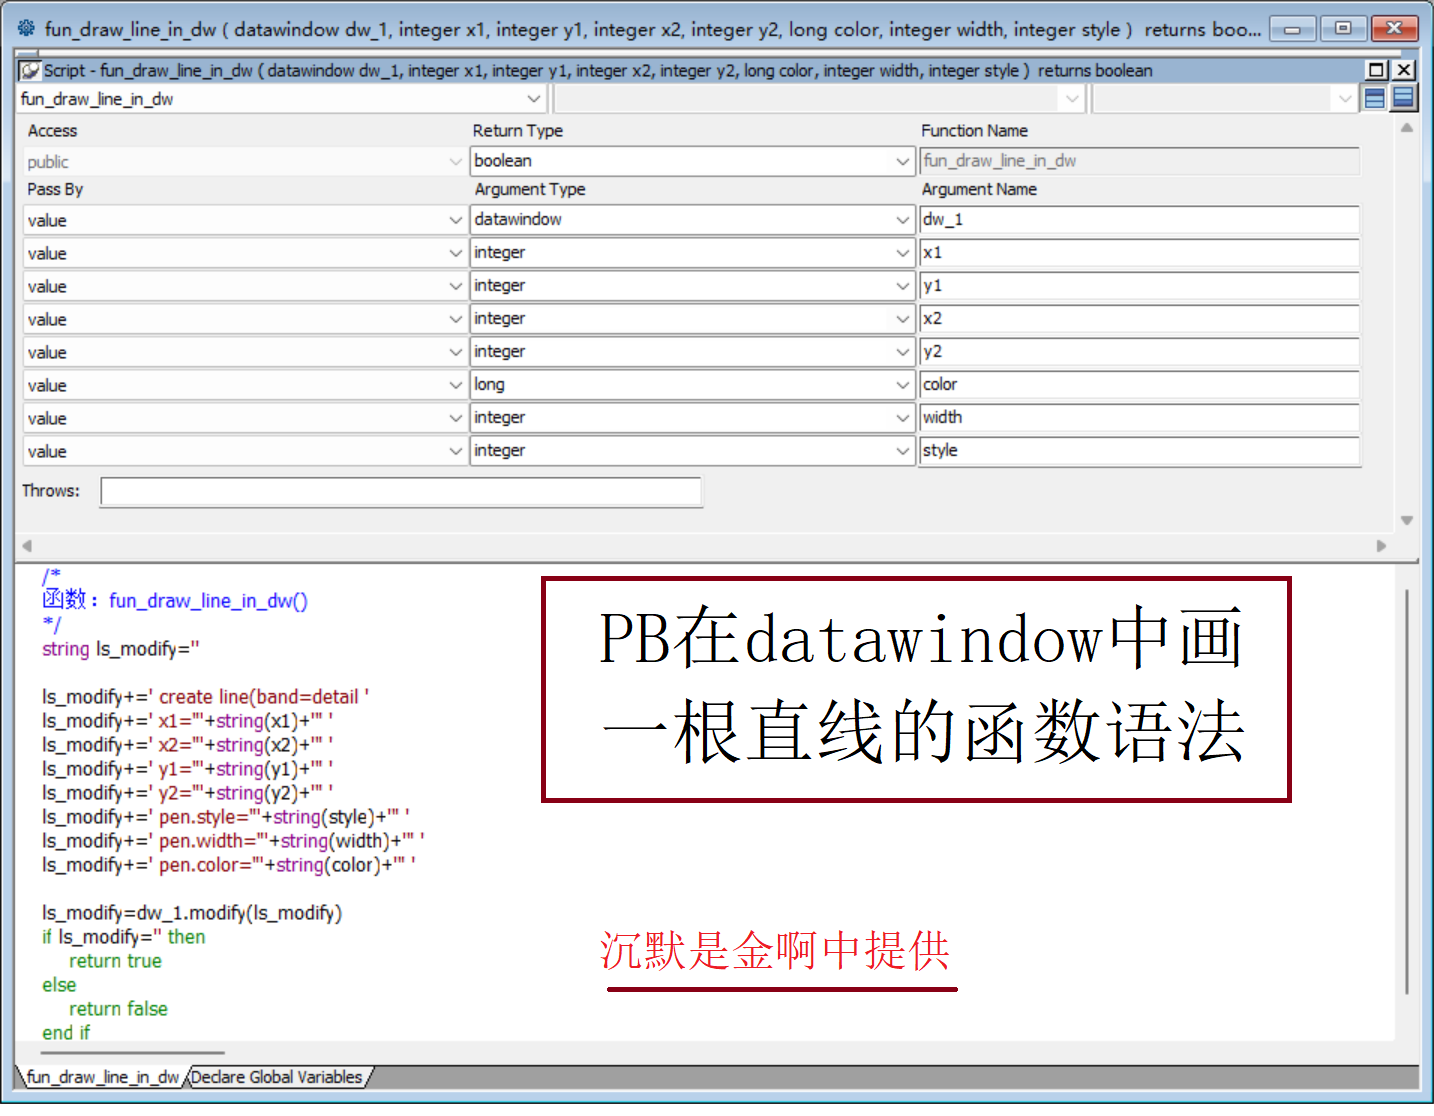
Task: Click the script editor vertical scrollbar
Action: 1407,792
